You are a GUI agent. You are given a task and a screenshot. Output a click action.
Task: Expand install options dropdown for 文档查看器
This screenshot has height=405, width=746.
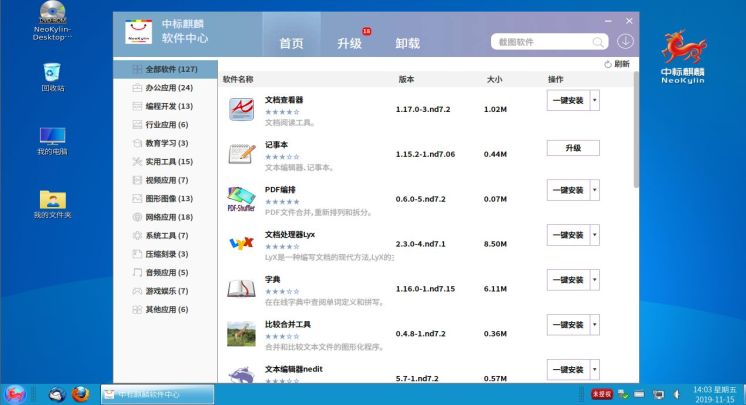click(595, 100)
